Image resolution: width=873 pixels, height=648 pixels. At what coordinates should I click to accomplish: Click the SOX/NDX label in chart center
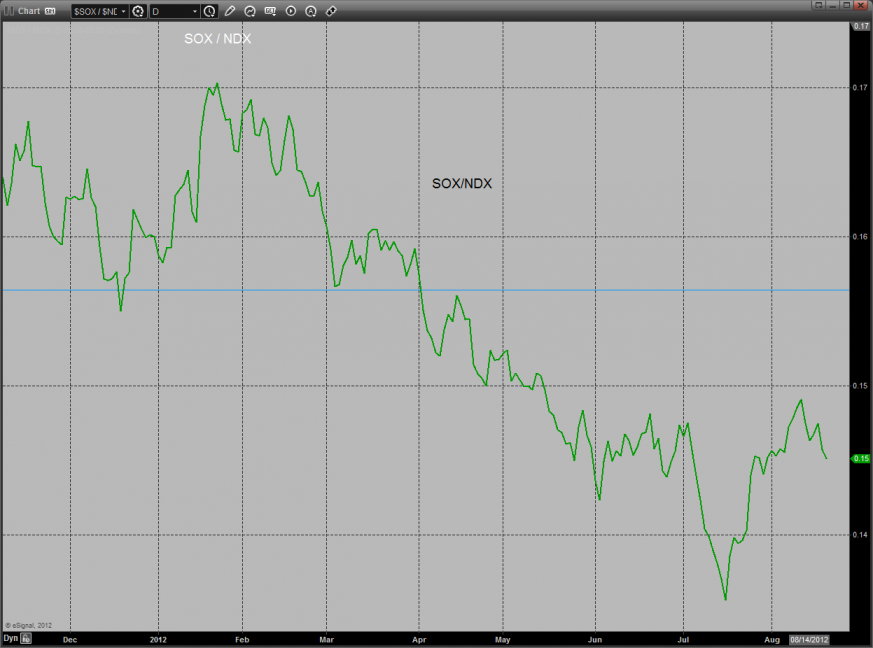461,183
